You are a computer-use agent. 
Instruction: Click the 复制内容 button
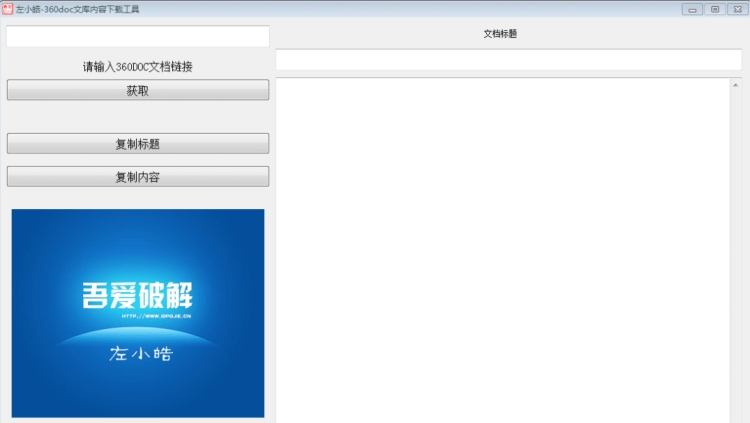click(138, 177)
